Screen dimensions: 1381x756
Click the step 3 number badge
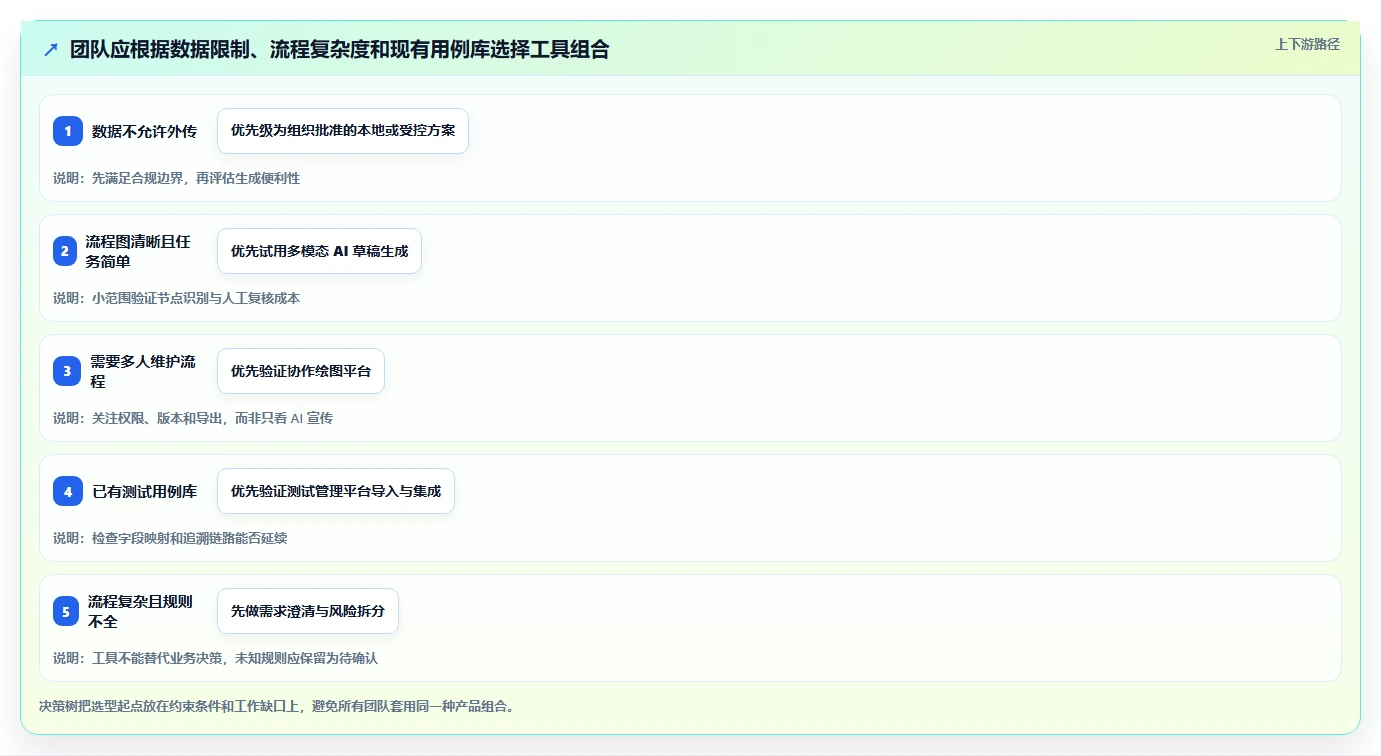click(67, 371)
